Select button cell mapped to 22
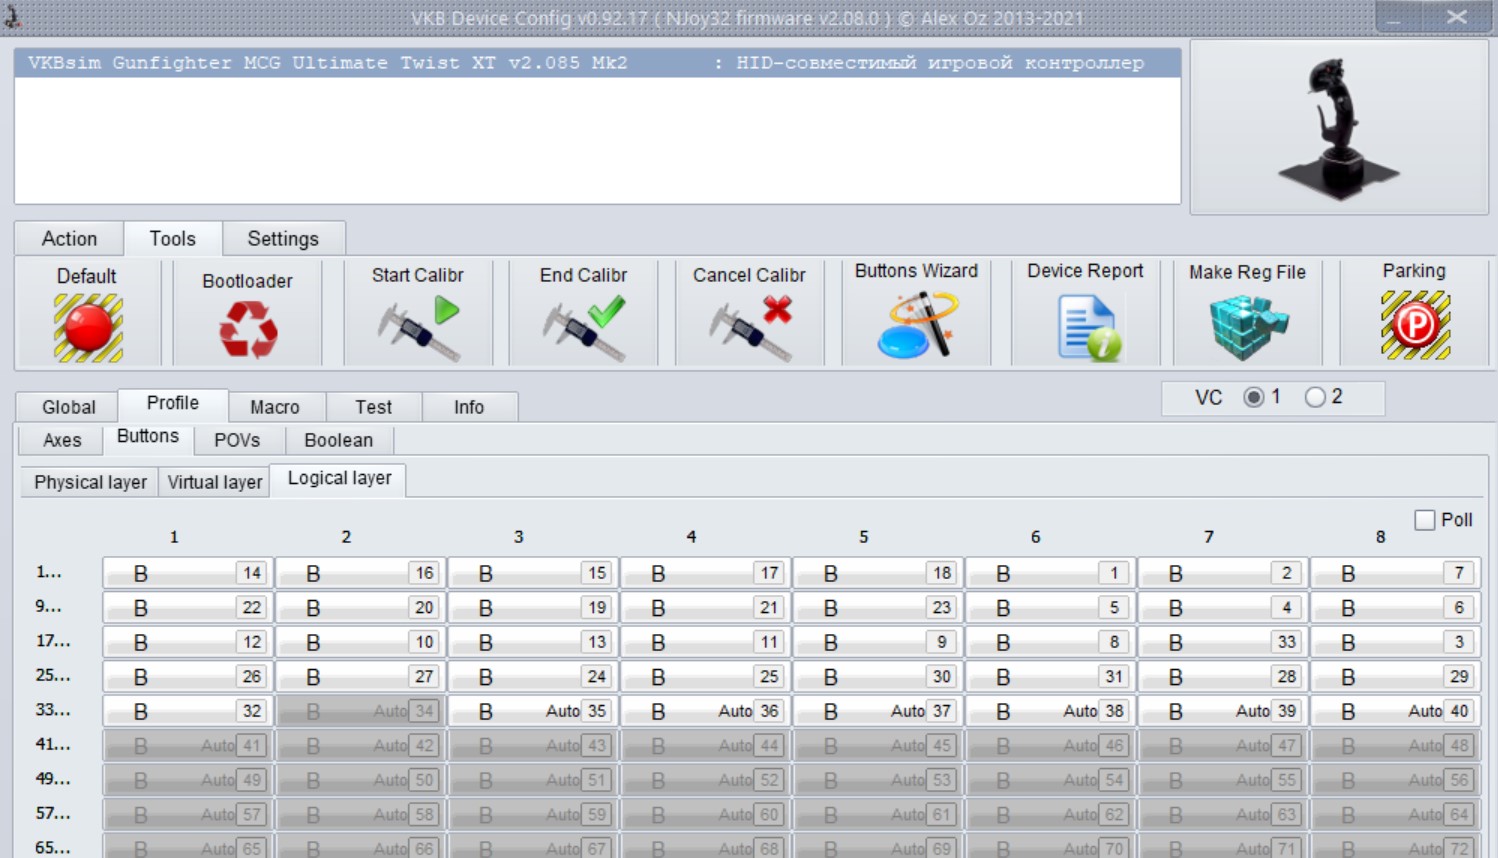This screenshot has width=1498, height=858. tap(188, 607)
